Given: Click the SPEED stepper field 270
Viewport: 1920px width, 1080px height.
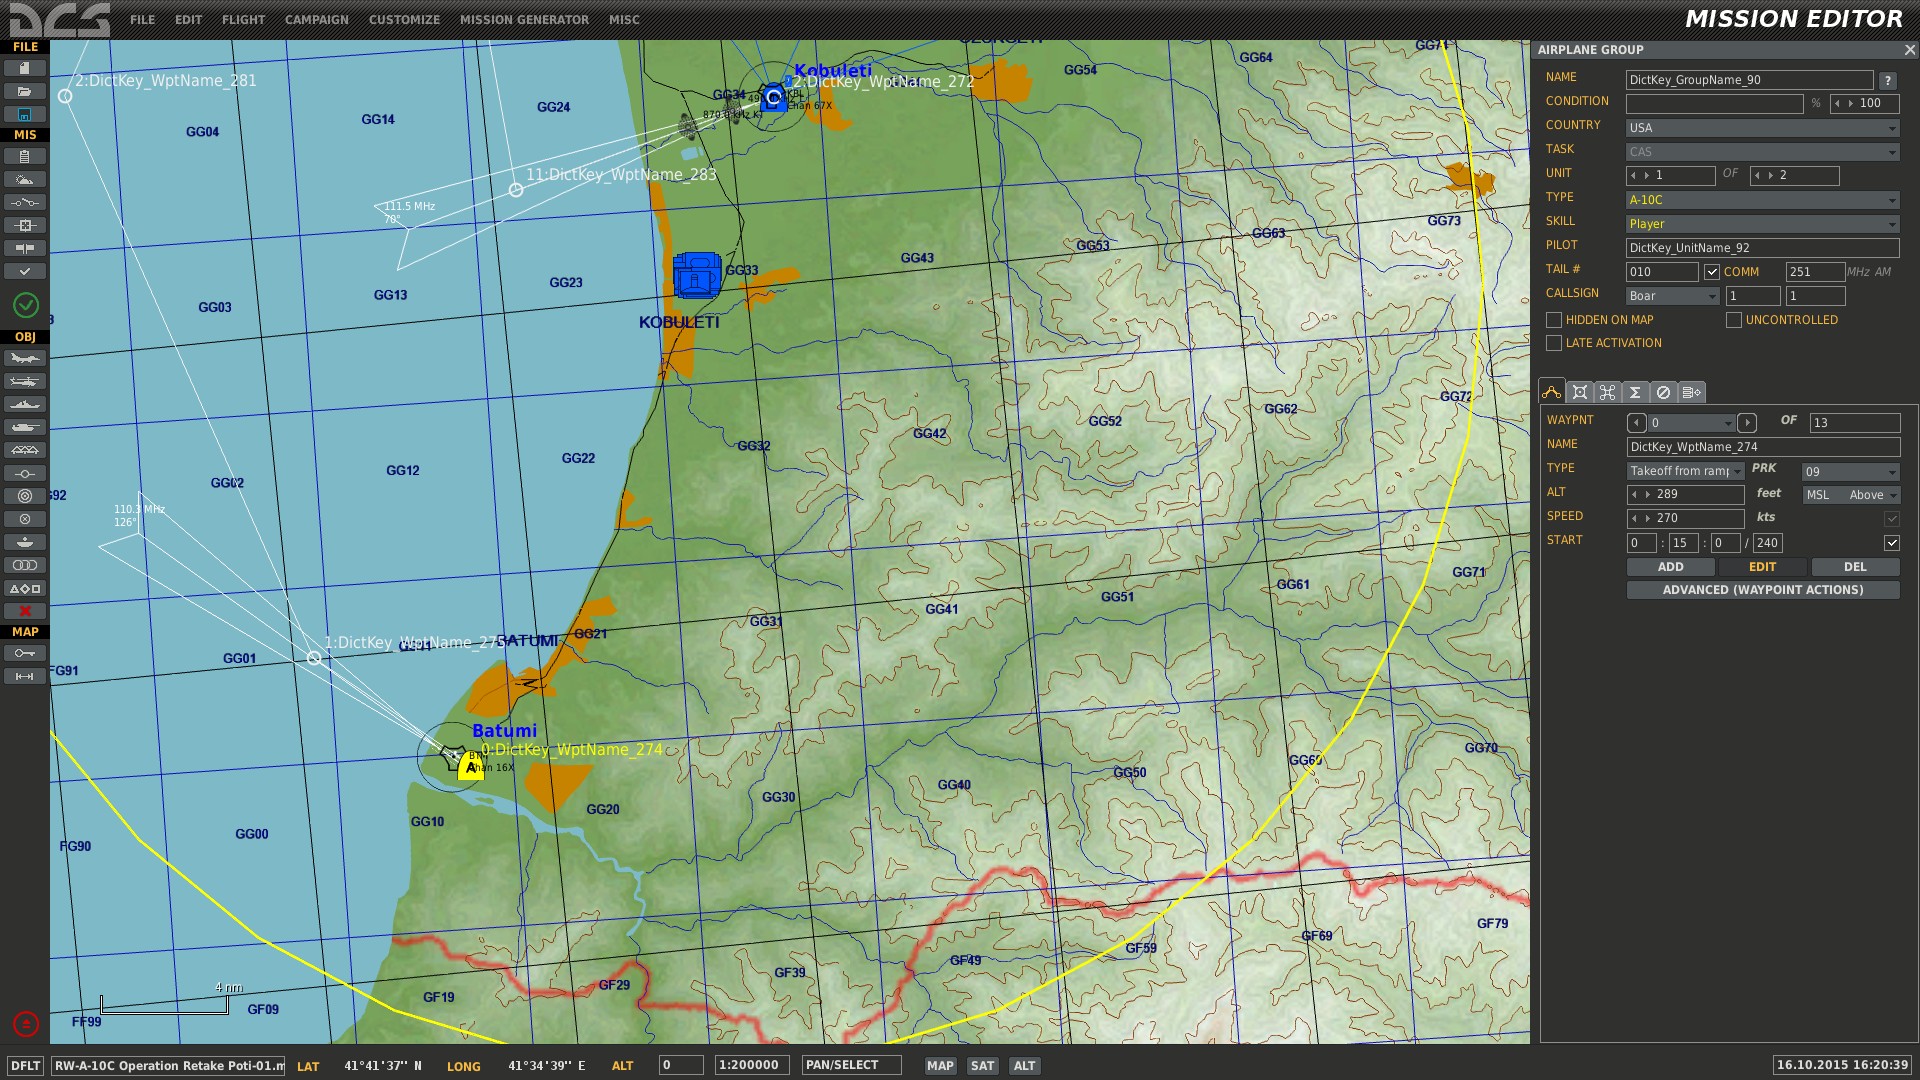Looking at the screenshot, I should tap(1685, 518).
